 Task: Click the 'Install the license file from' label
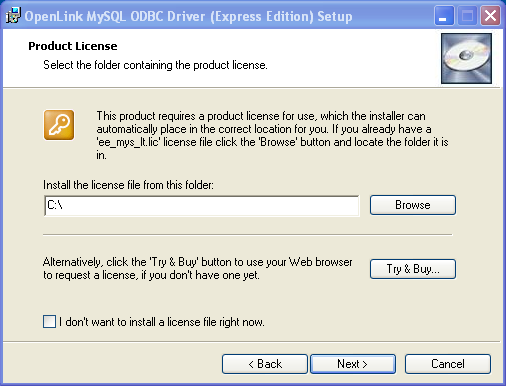[x=128, y=185]
